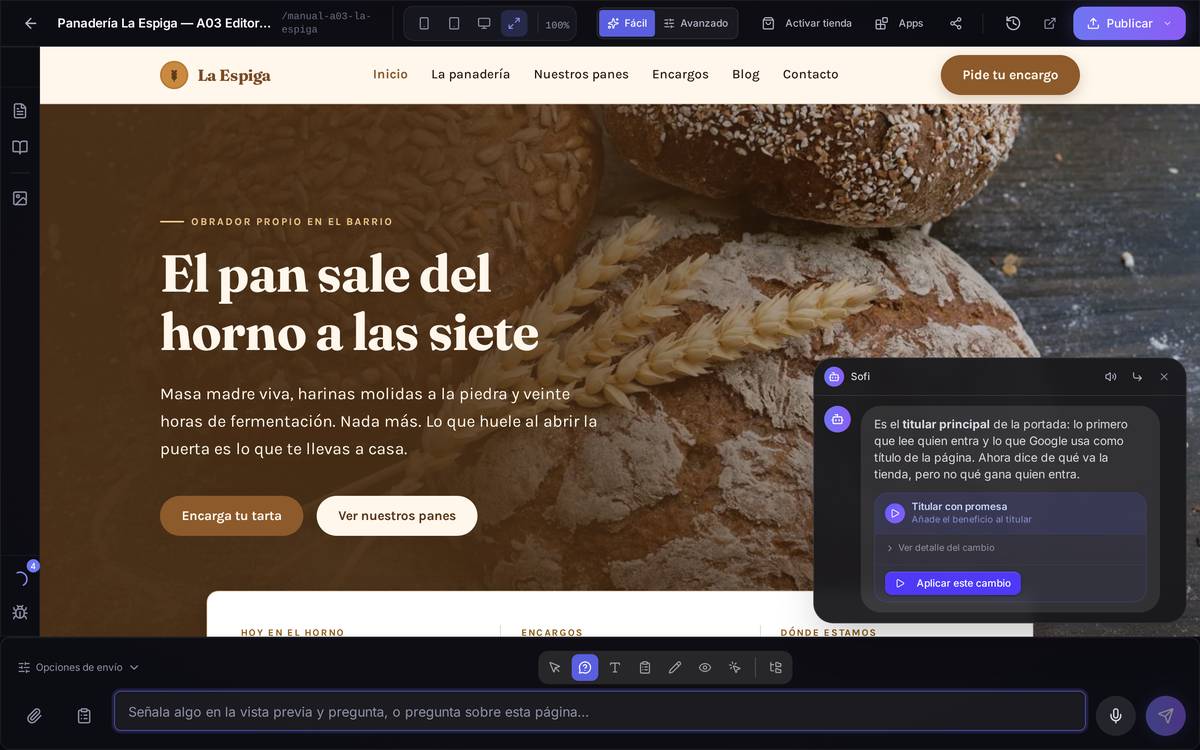Open Blog nav item
1200x750 pixels.
click(746, 74)
